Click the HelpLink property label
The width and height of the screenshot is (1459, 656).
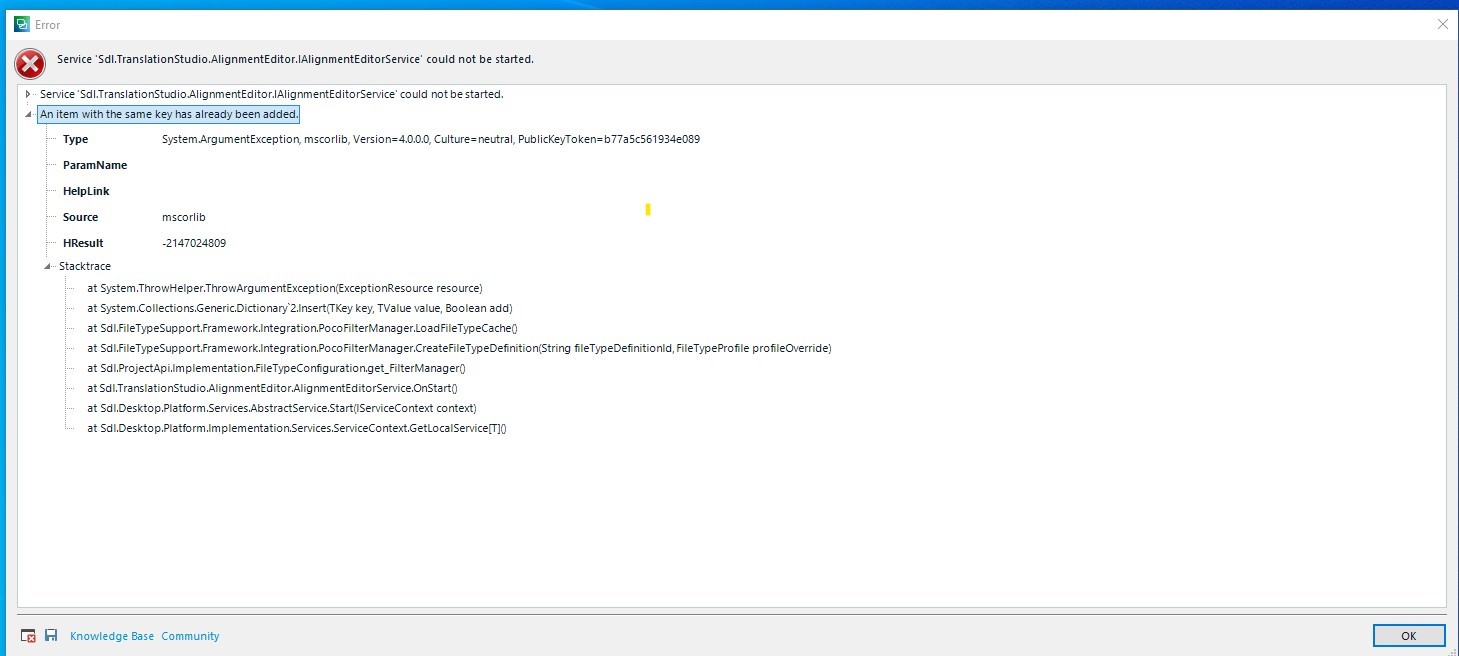point(86,191)
